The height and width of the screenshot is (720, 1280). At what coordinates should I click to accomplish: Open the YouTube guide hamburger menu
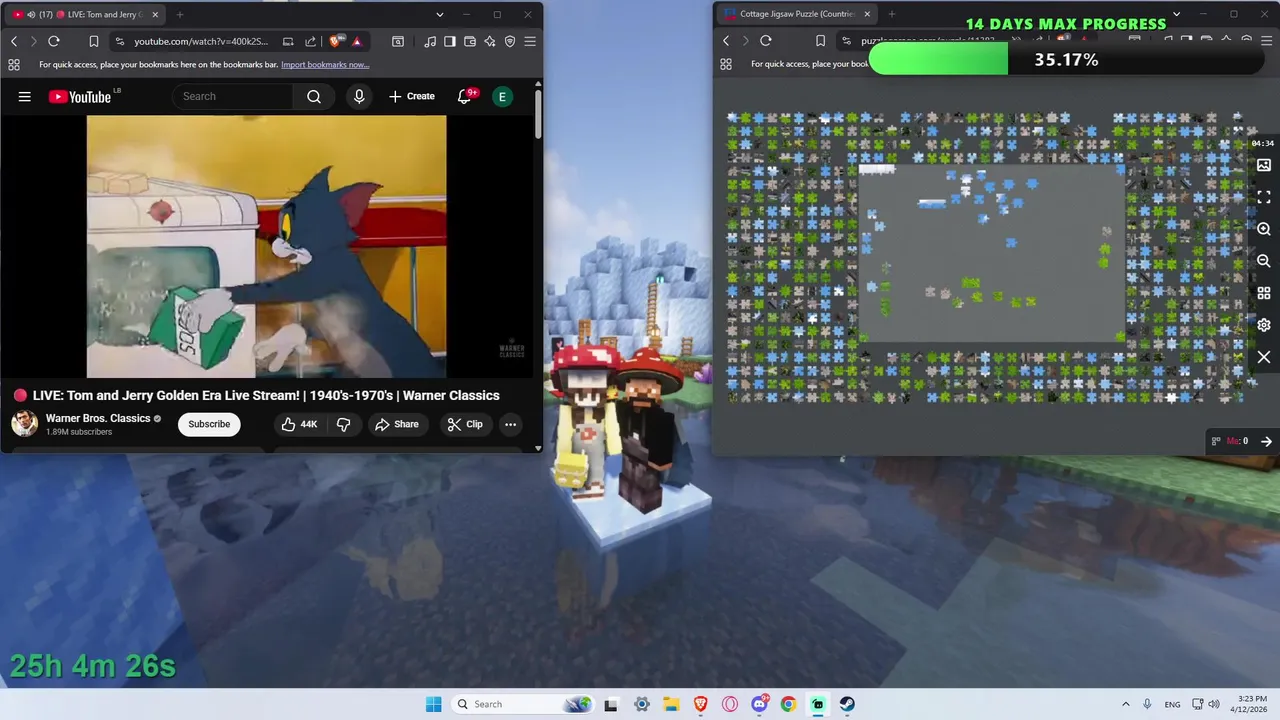(x=25, y=96)
